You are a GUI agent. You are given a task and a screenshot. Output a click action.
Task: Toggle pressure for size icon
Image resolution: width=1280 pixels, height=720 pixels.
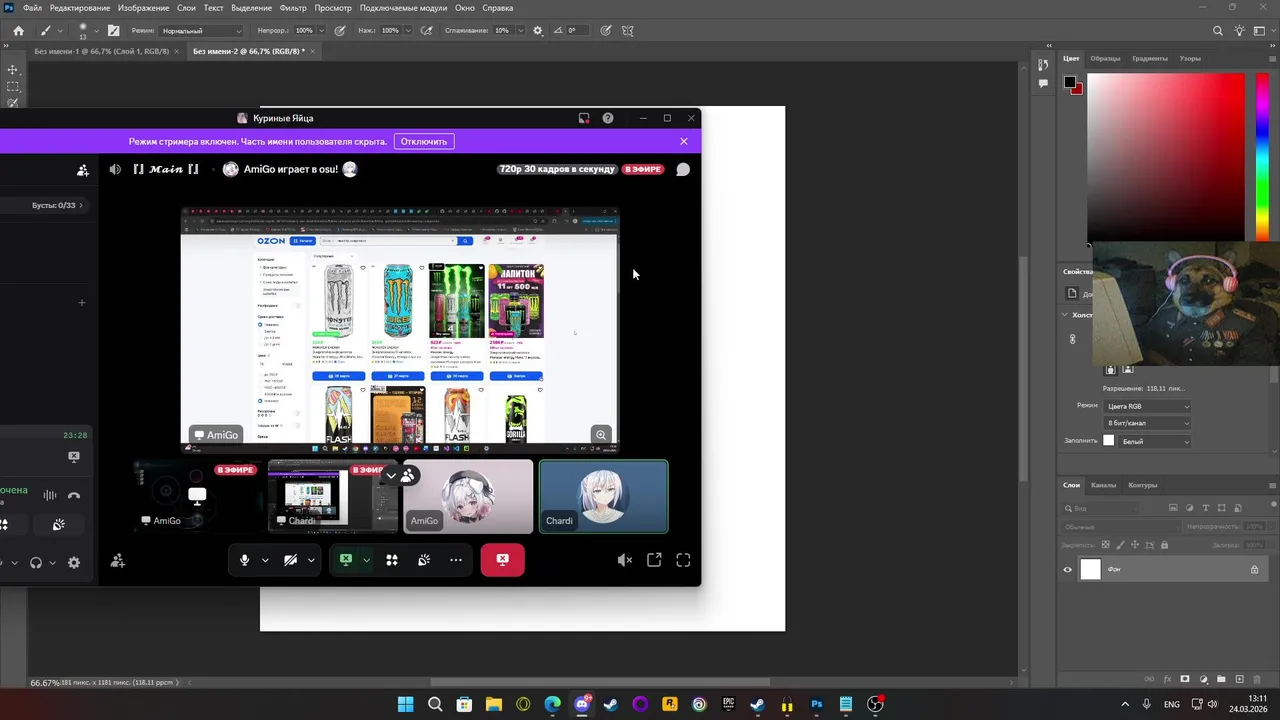(x=606, y=31)
